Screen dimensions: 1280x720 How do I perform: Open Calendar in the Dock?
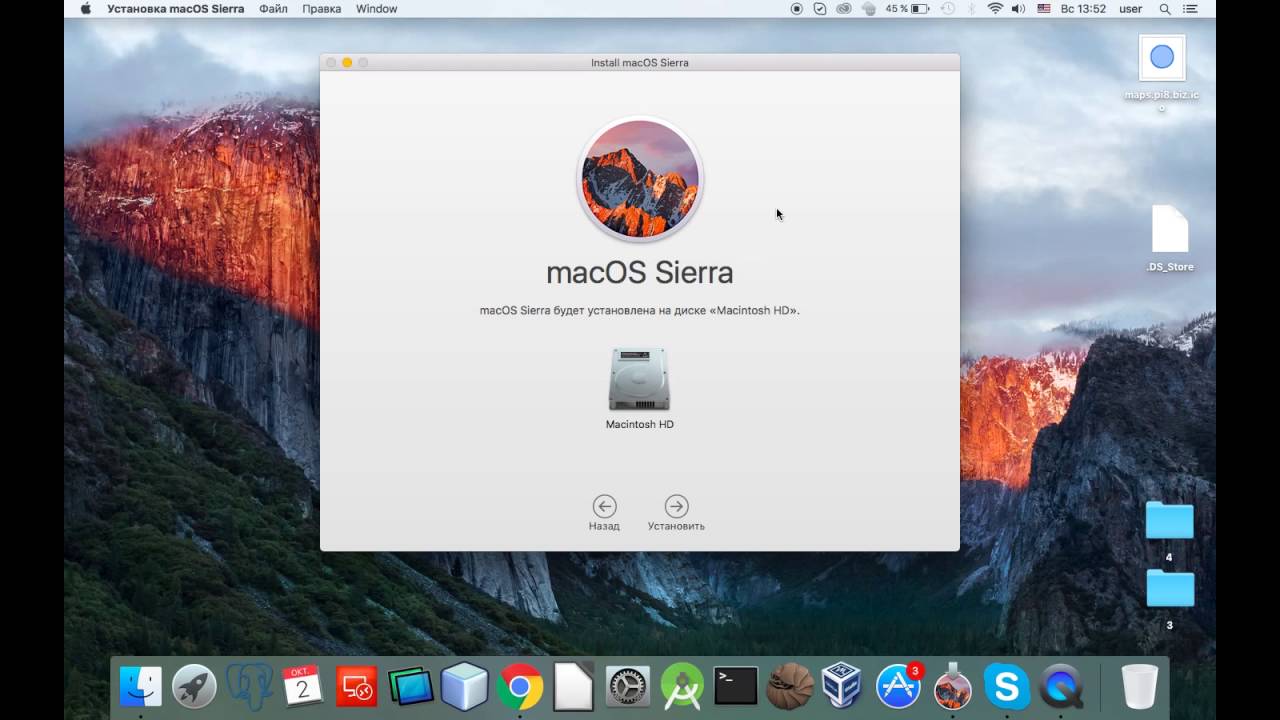coord(302,687)
